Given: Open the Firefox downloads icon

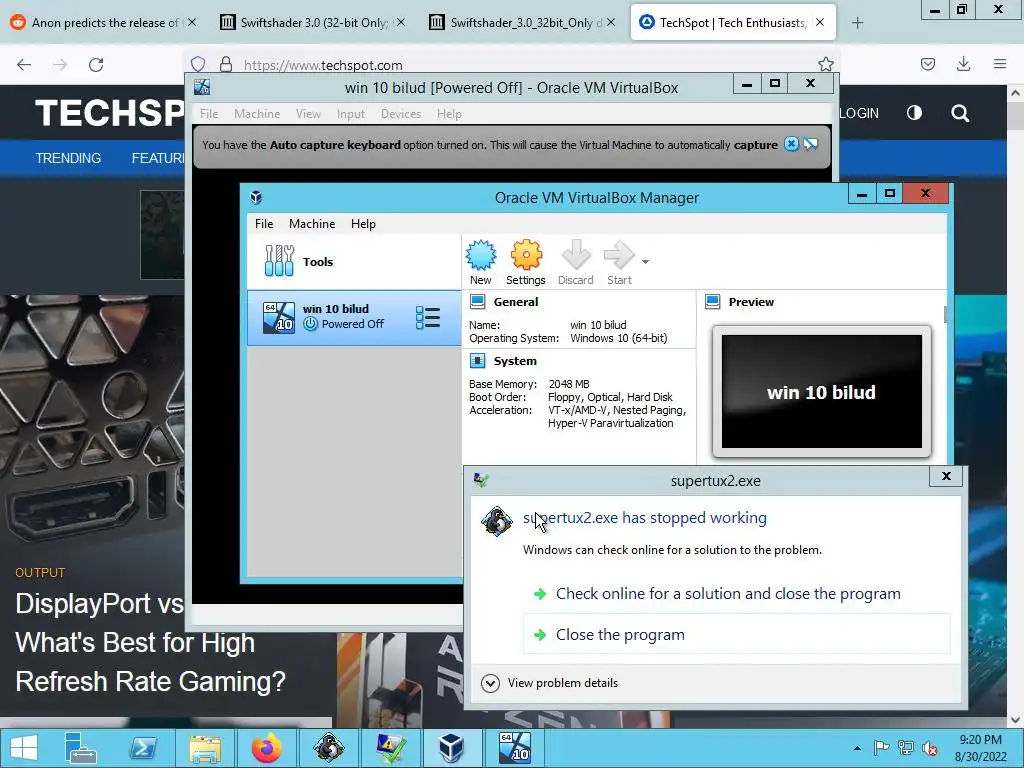Looking at the screenshot, I should pyautogui.click(x=963, y=64).
